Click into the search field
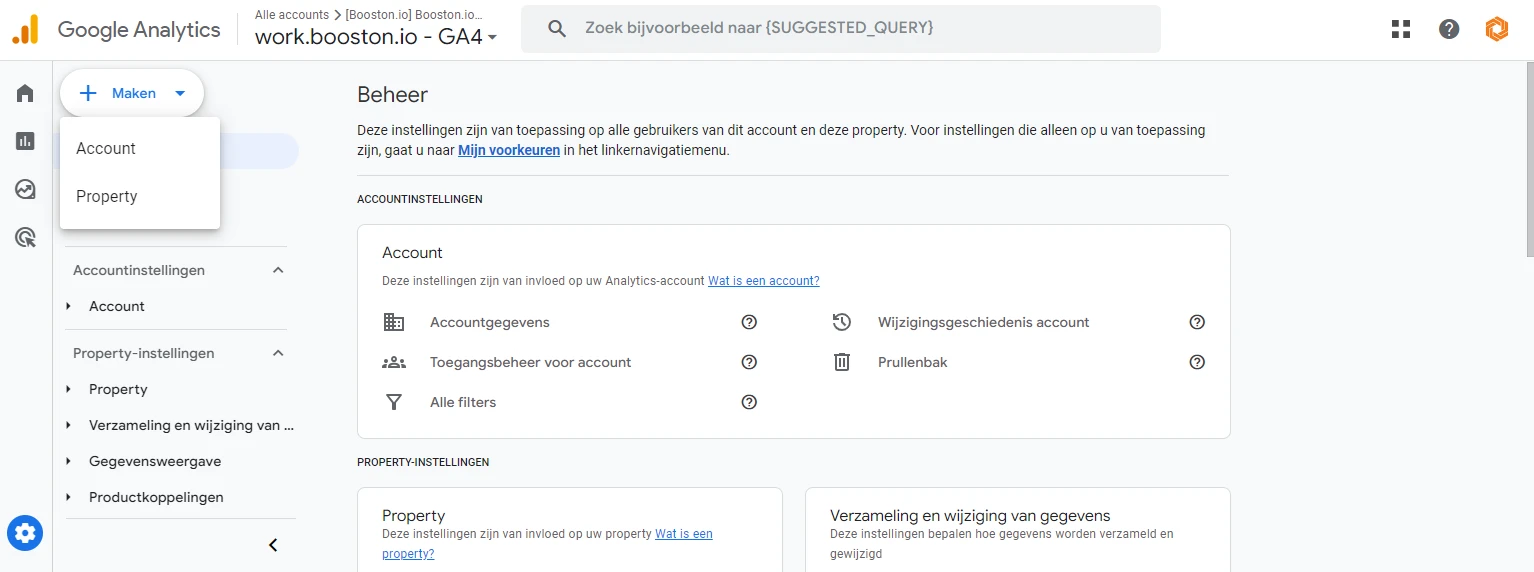Screen dimensions: 1534x572 click(x=840, y=28)
